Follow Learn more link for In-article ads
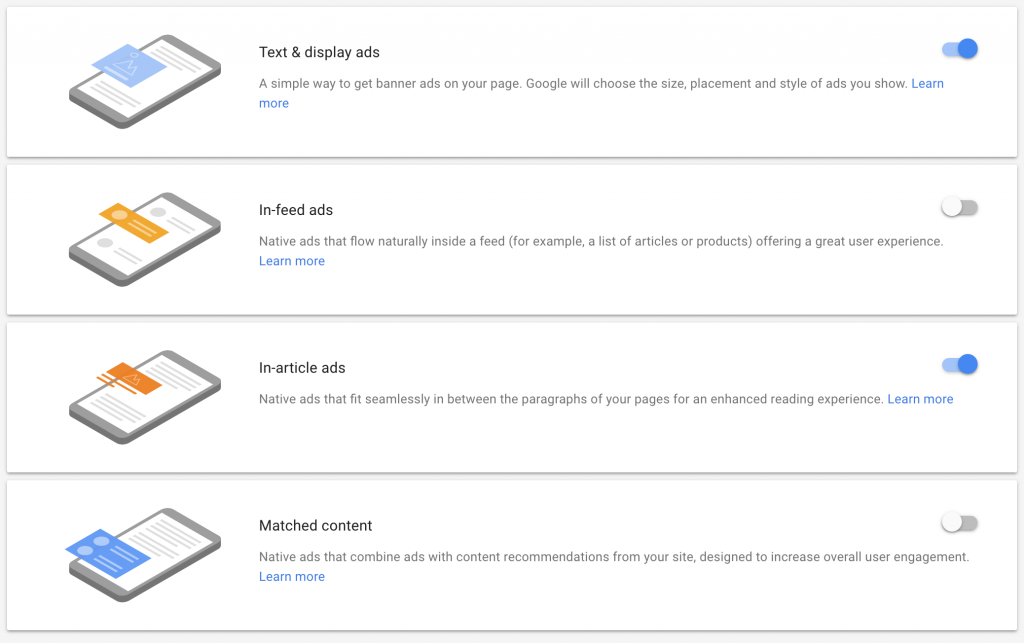 tap(920, 399)
